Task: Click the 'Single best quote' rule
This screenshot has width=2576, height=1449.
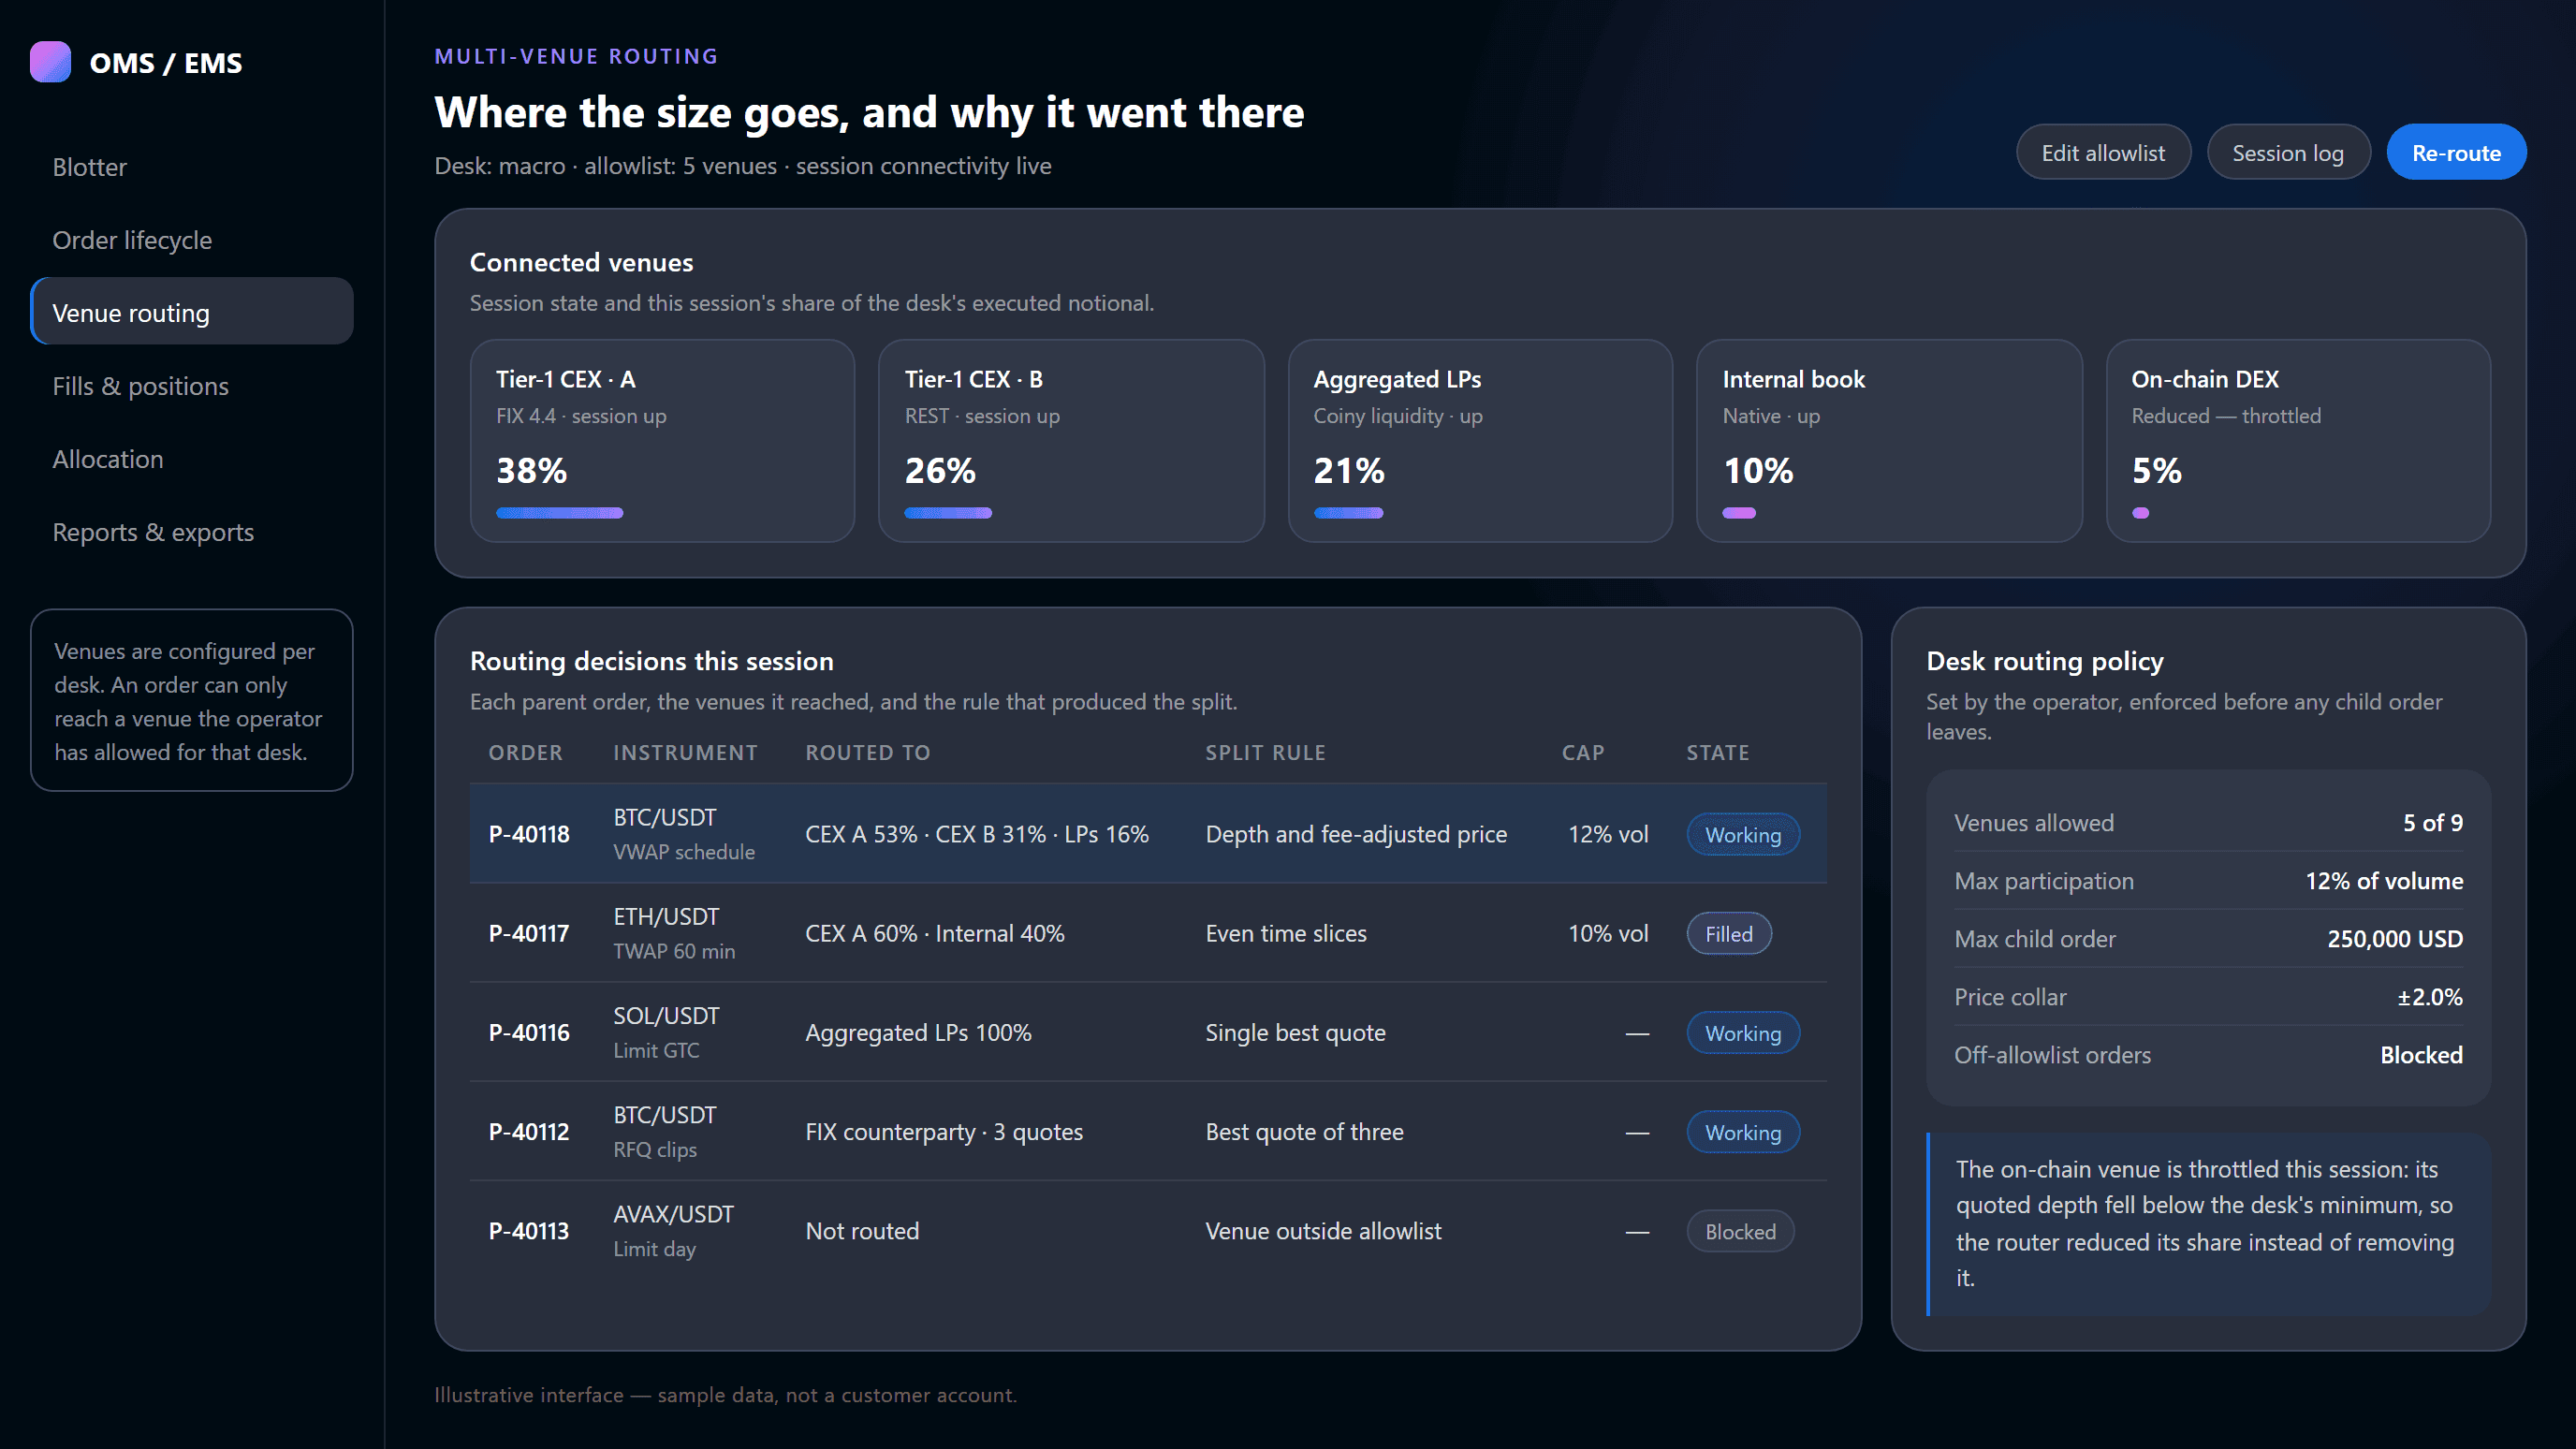Action: click(x=1295, y=1032)
